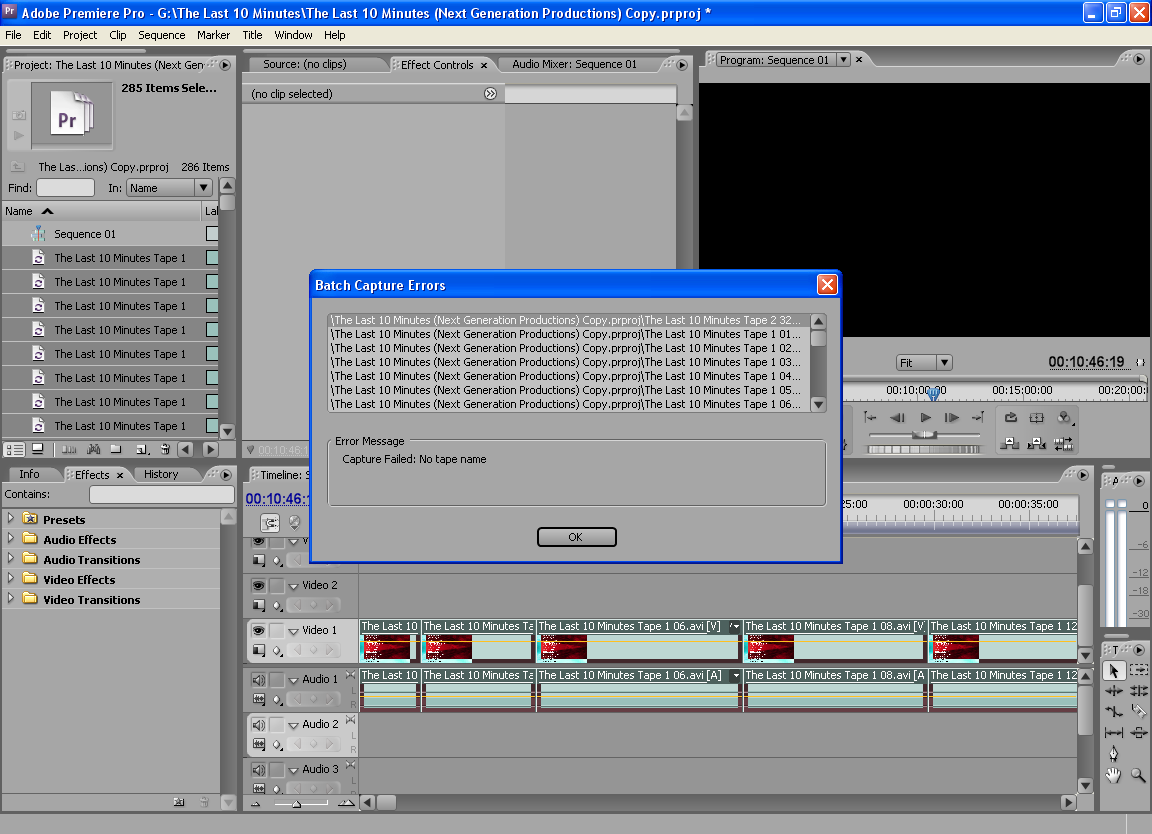Hide the Video 1 track eye toggle
1152x834 pixels.
258,630
